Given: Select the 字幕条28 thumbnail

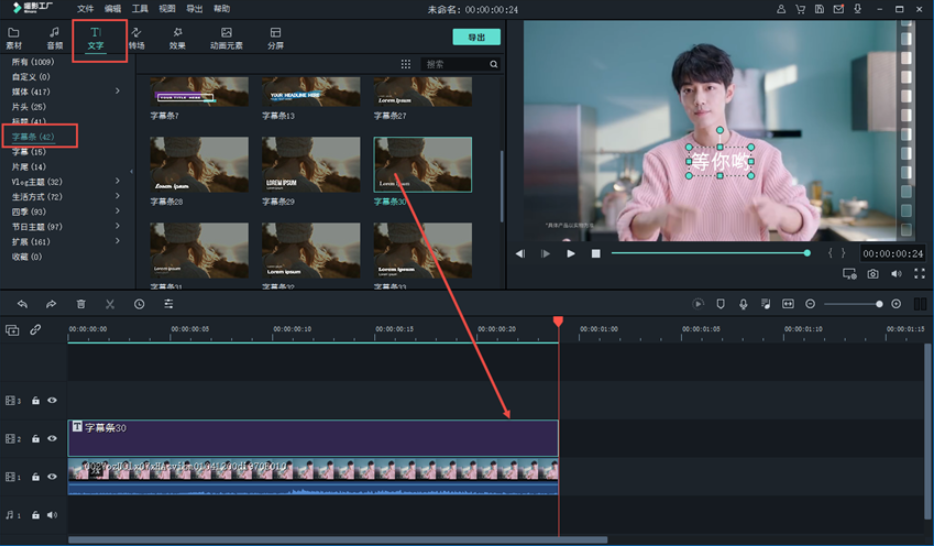Looking at the screenshot, I should (x=199, y=164).
